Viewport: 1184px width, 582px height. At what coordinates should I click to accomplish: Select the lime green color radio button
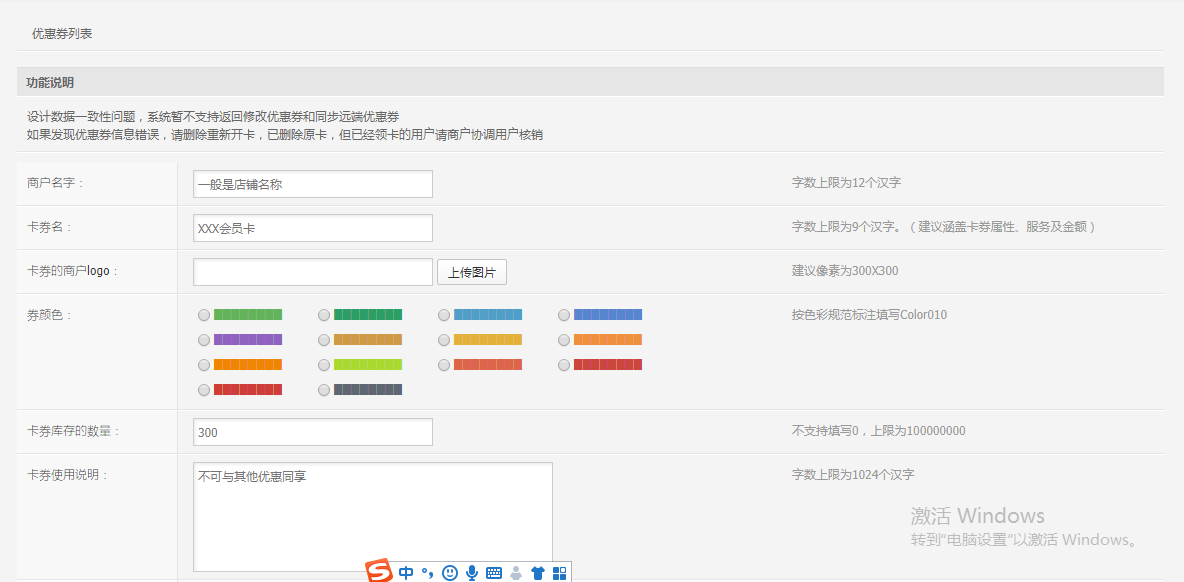pyautogui.click(x=324, y=365)
